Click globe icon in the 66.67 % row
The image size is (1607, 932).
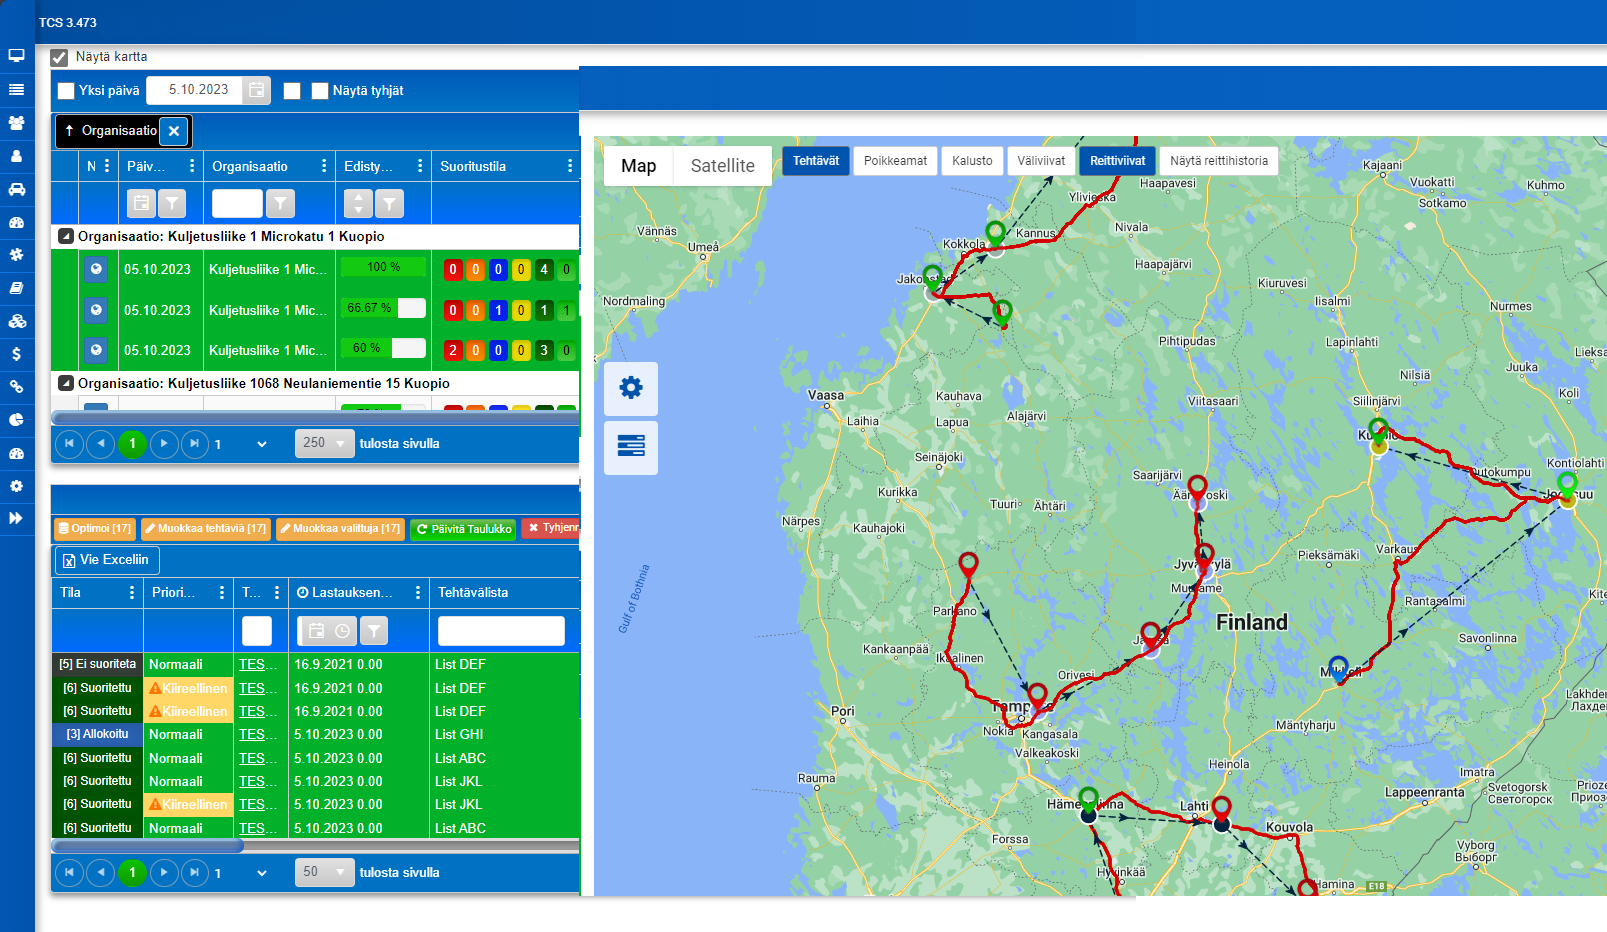(96, 310)
